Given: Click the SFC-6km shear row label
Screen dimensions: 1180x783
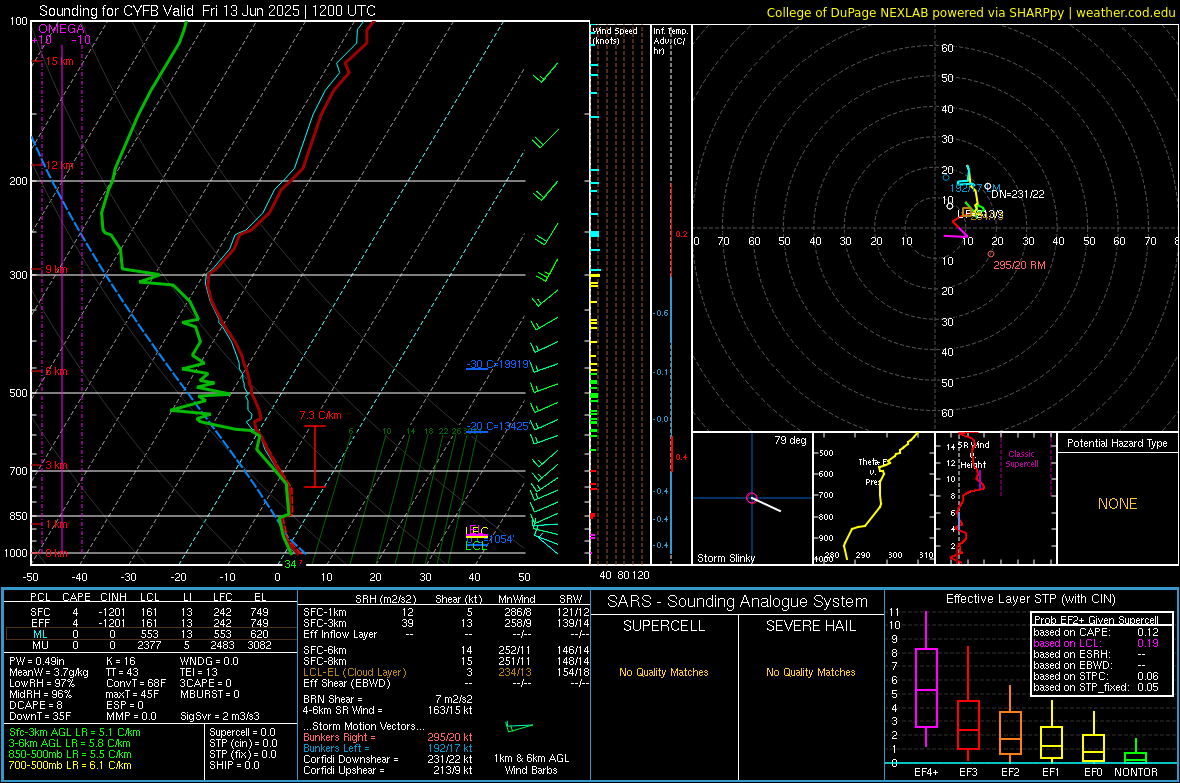Looking at the screenshot, I should tap(325, 650).
